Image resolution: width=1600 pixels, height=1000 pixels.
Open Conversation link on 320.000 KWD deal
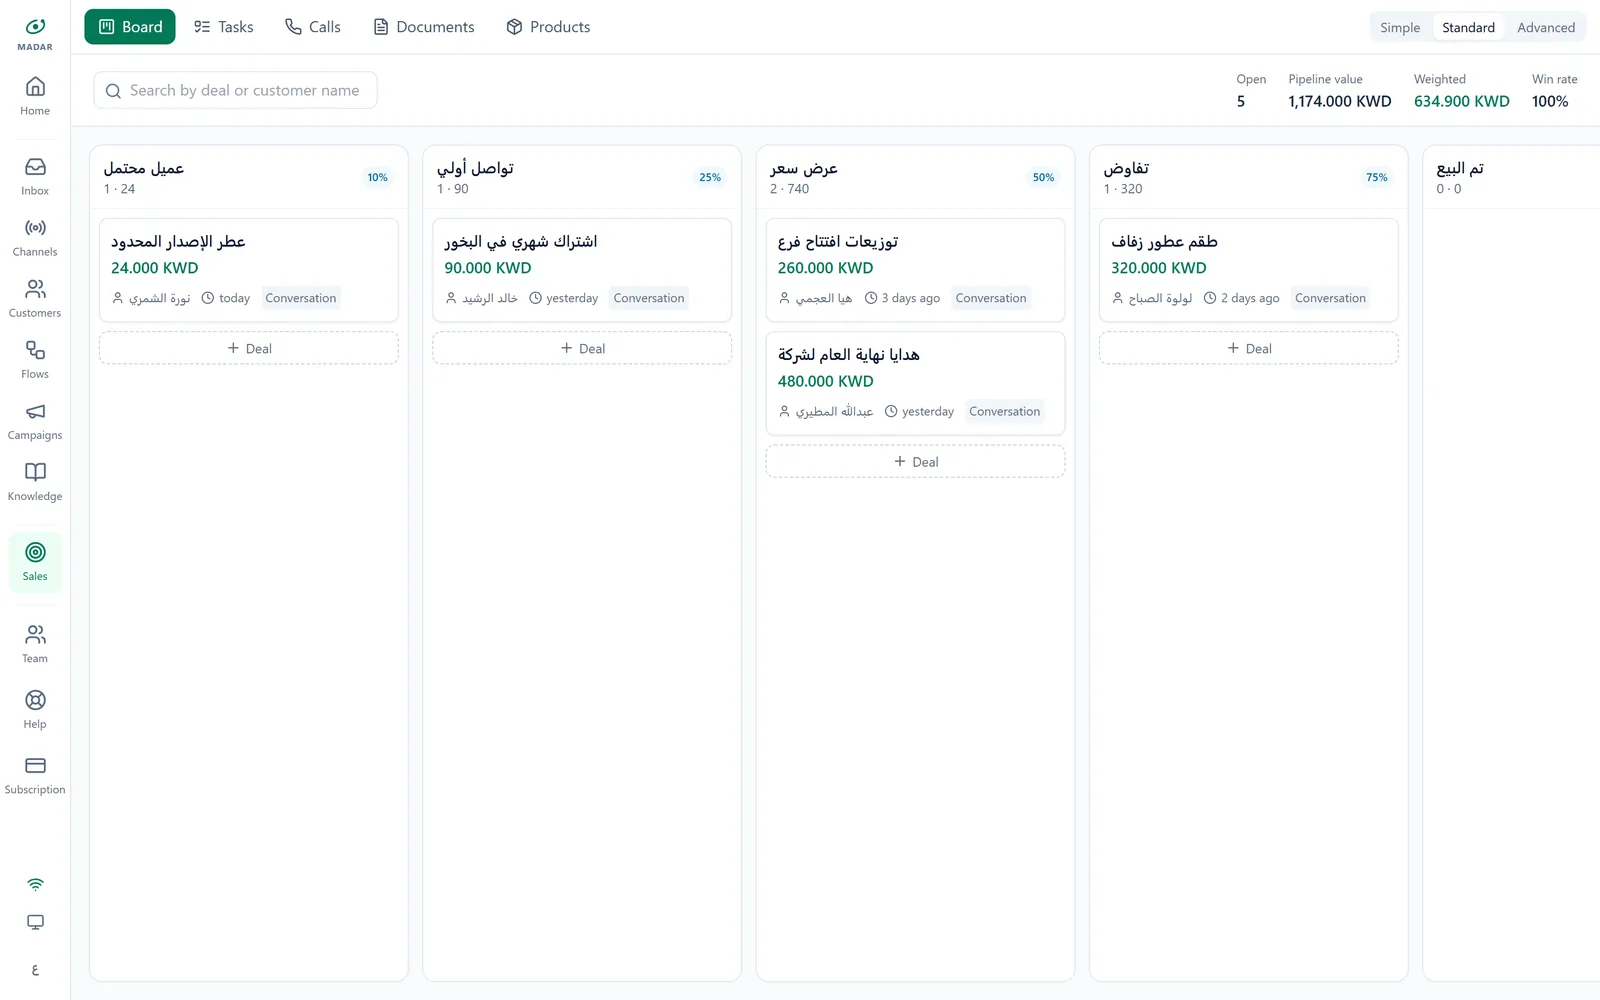click(x=1330, y=298)
